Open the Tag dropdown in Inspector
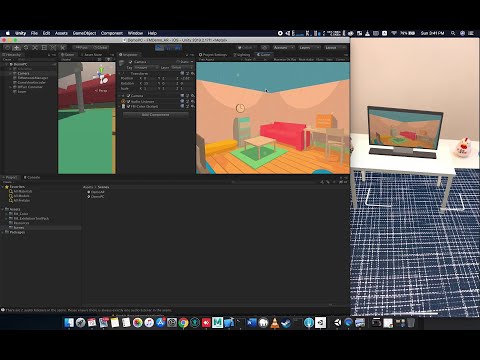 coord(146,67)
